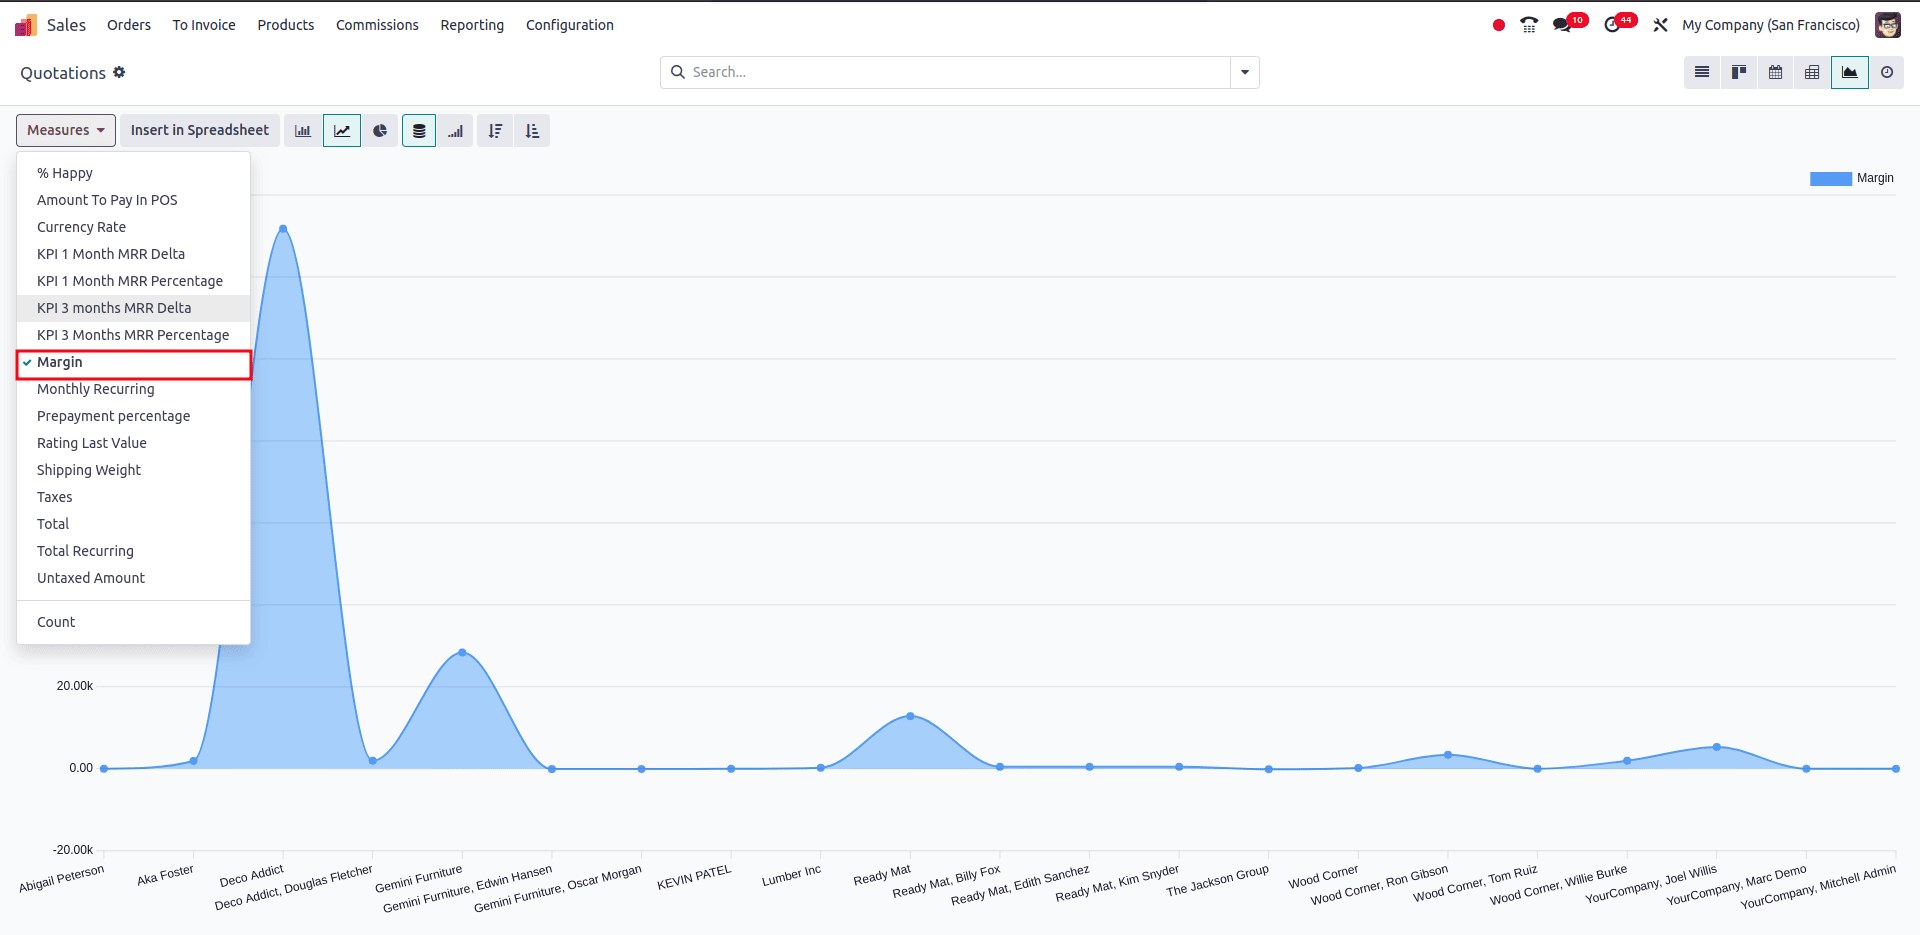Viewport: 1920px width, 935px height.
Task: Collapse the Measures dropdown
Action: pyautogui.click(x=66, y=131)
